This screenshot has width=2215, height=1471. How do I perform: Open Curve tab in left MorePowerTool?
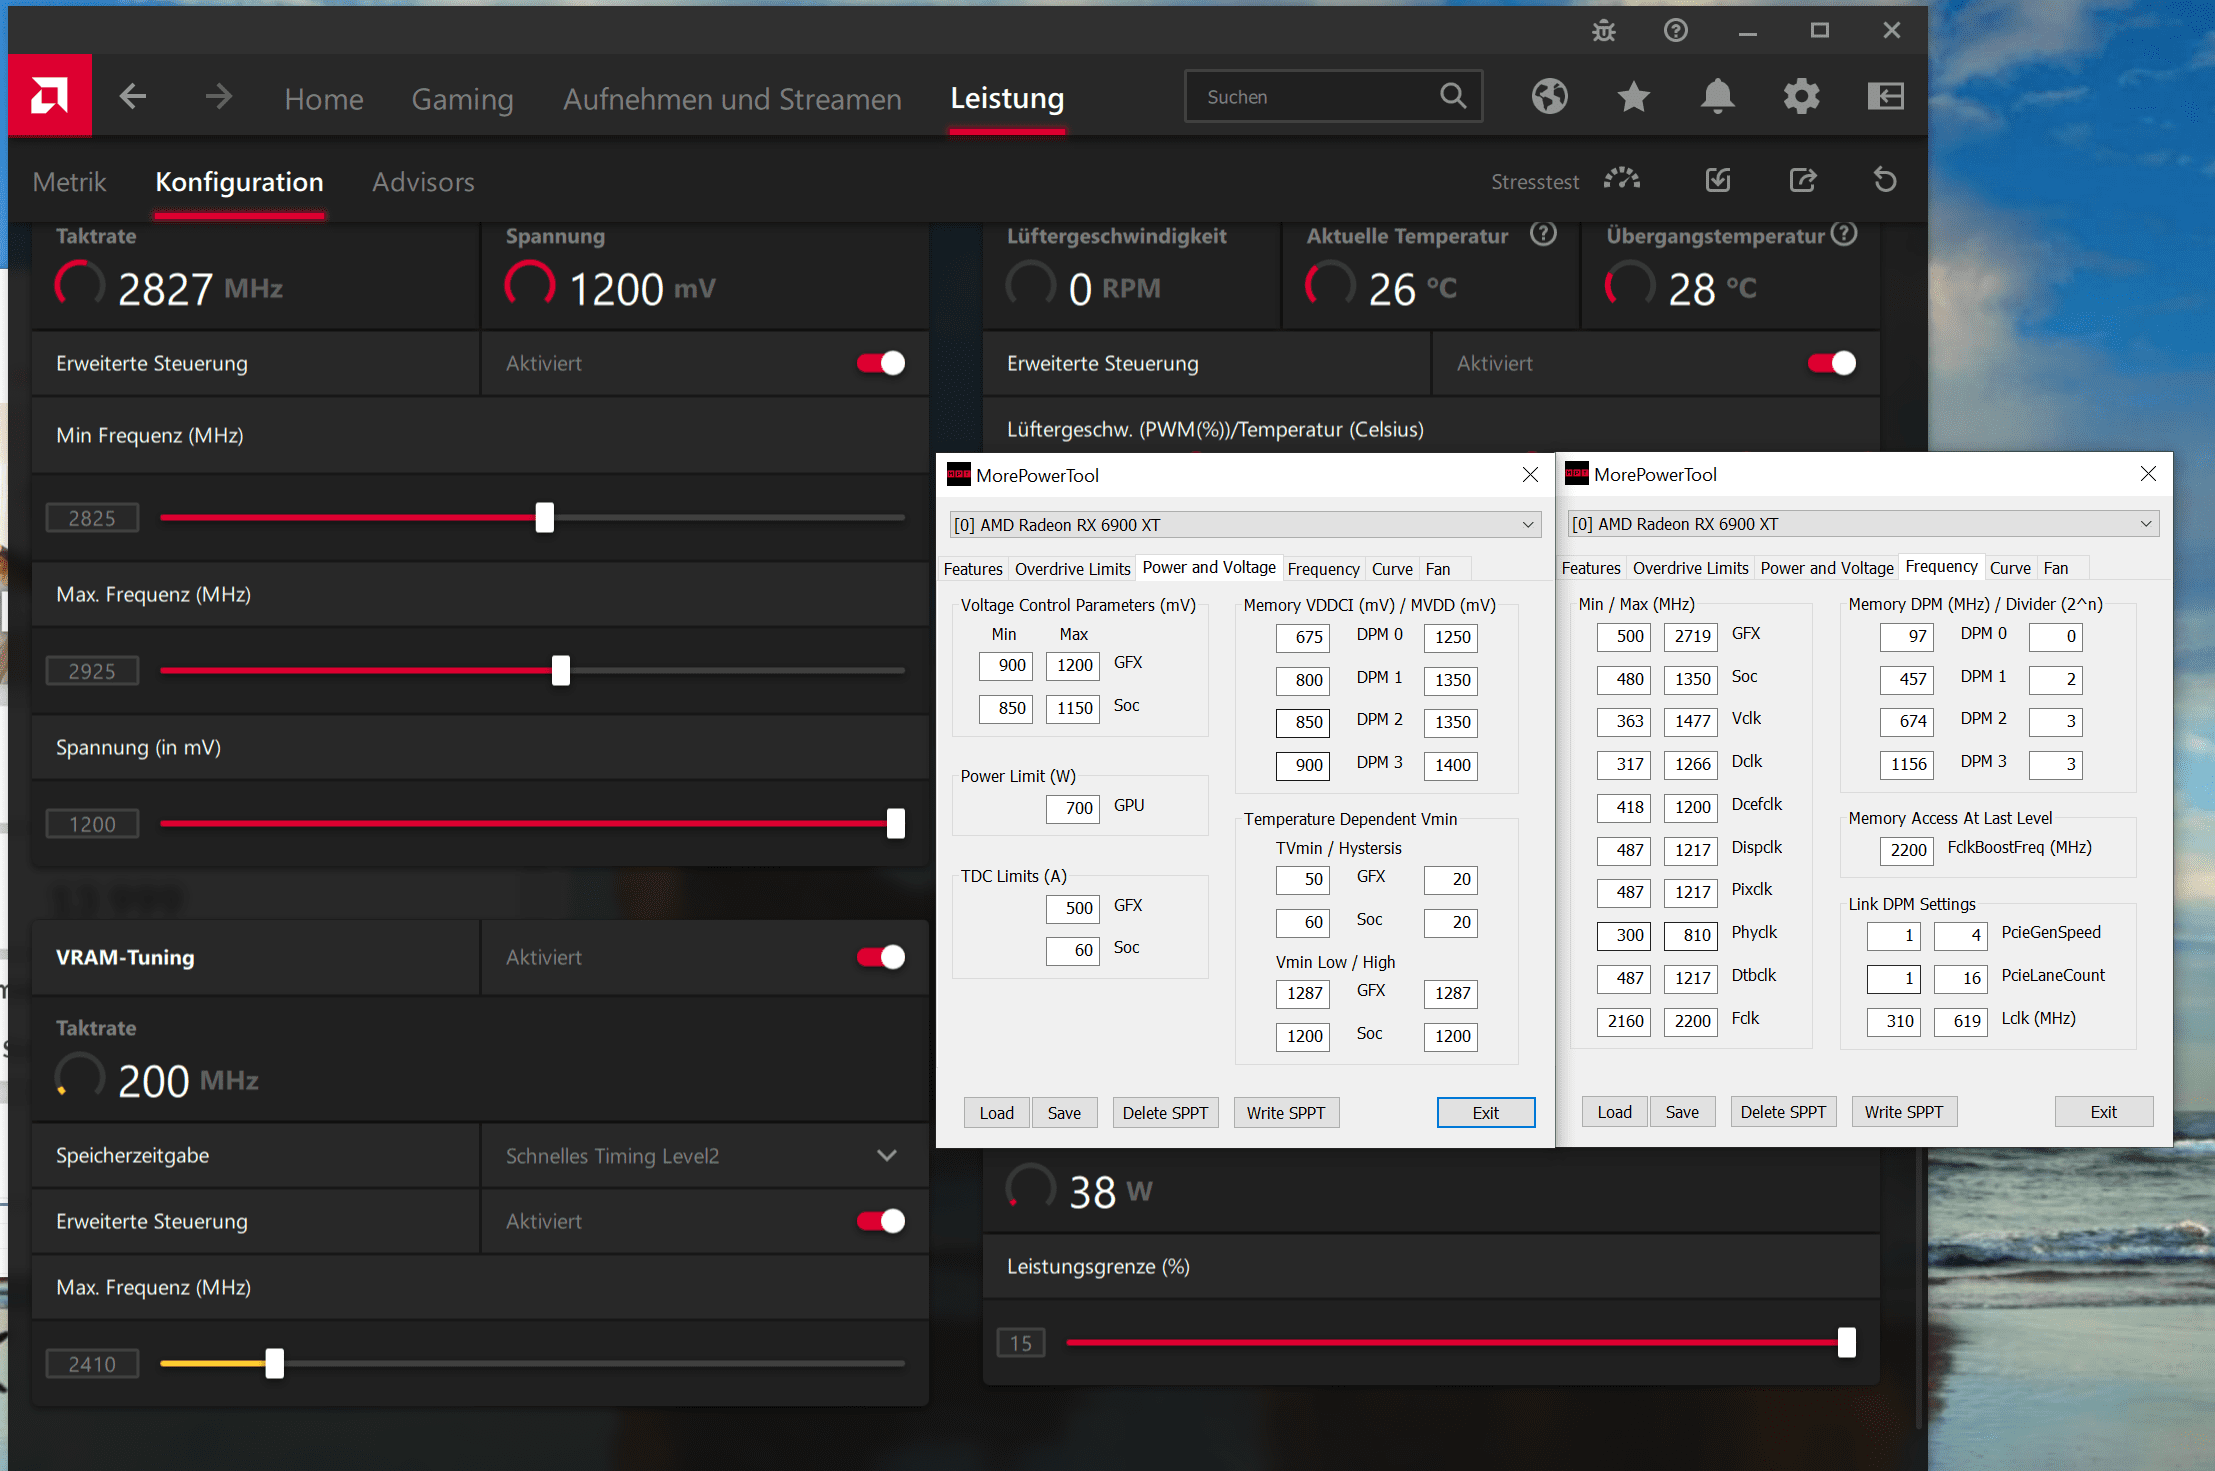(1391, 569)
